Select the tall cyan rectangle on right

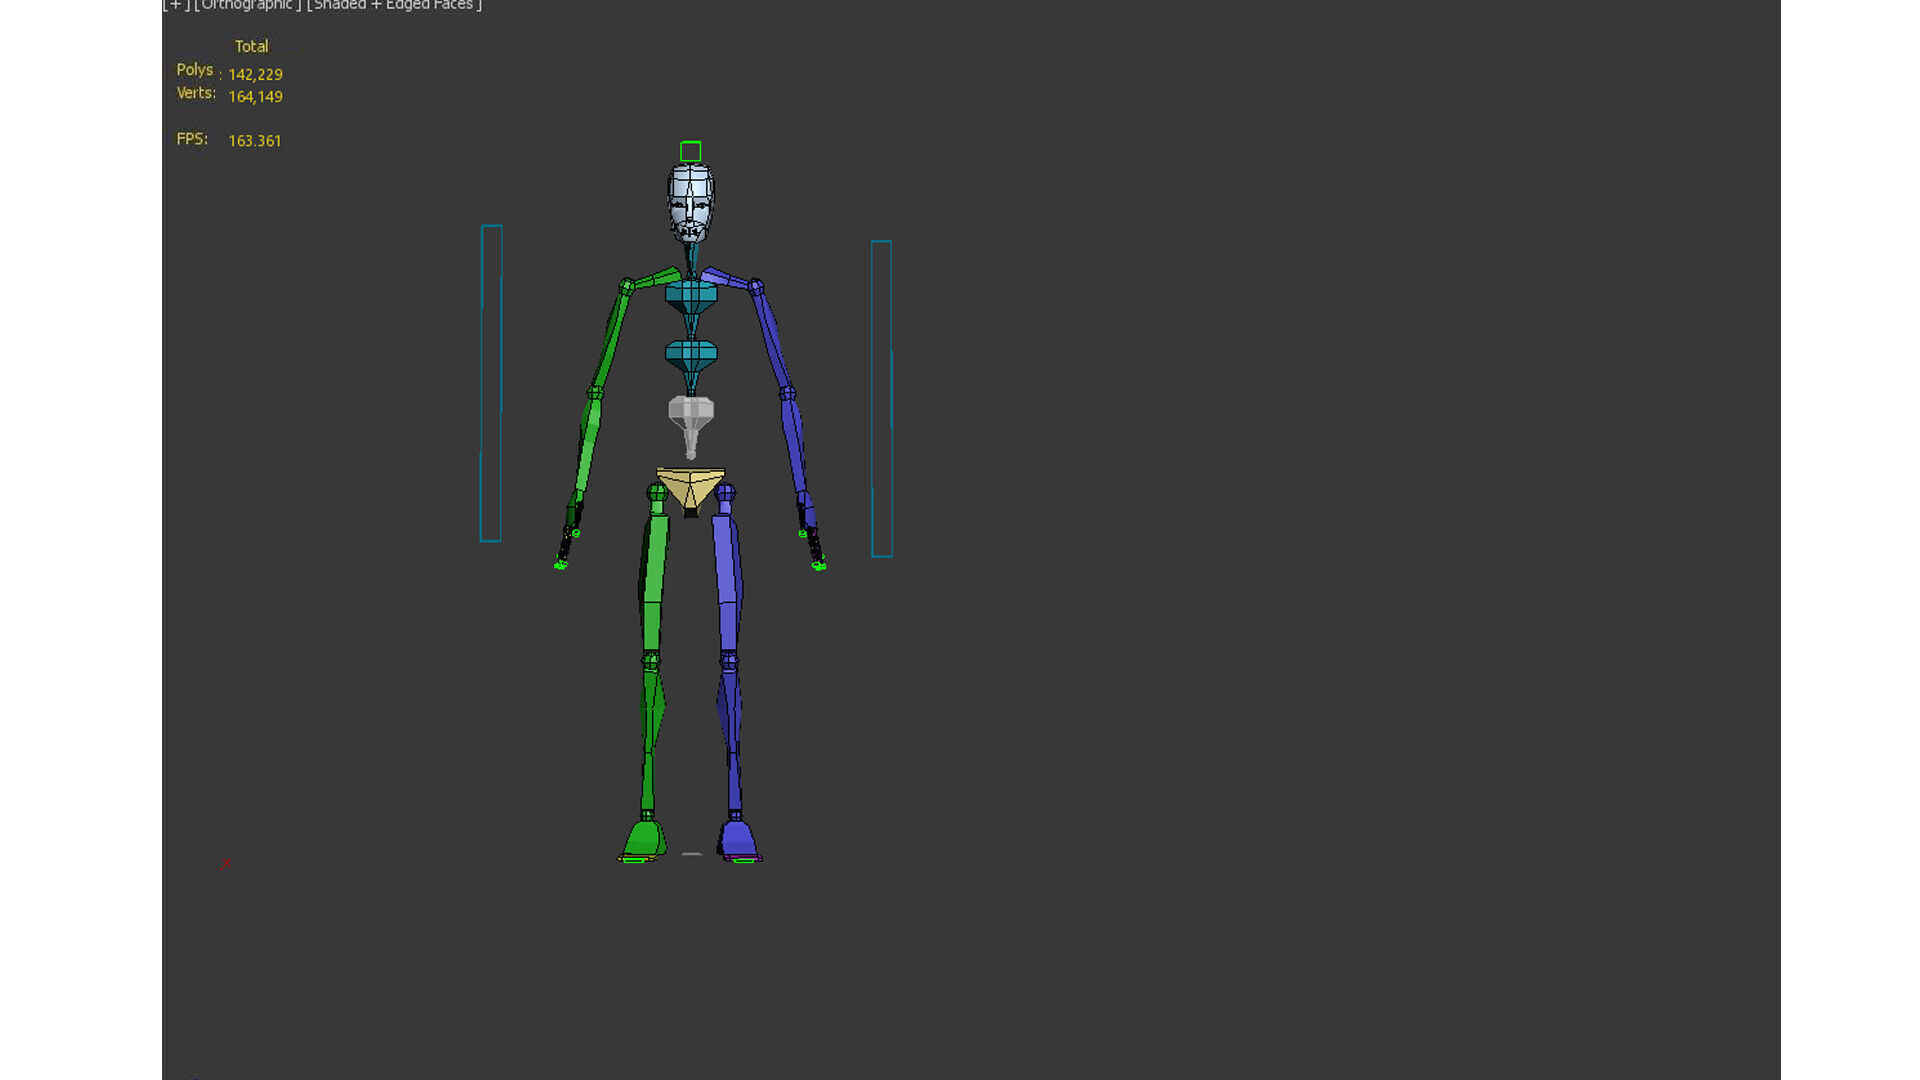[x=881, y=398]
